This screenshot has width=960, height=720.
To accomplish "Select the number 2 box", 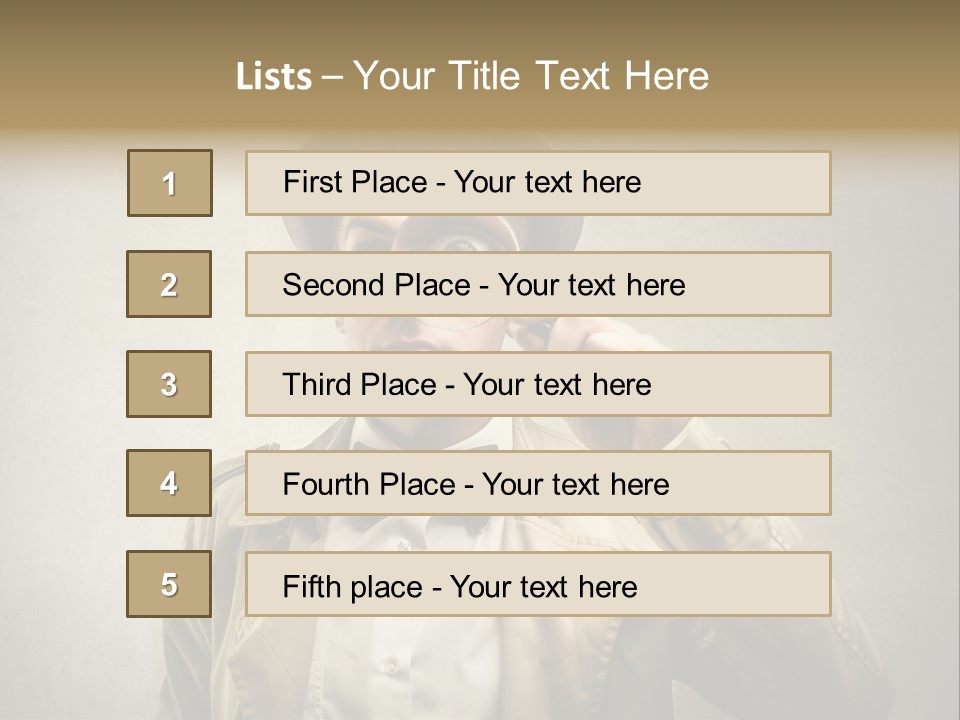I will (x=169, y=284).
